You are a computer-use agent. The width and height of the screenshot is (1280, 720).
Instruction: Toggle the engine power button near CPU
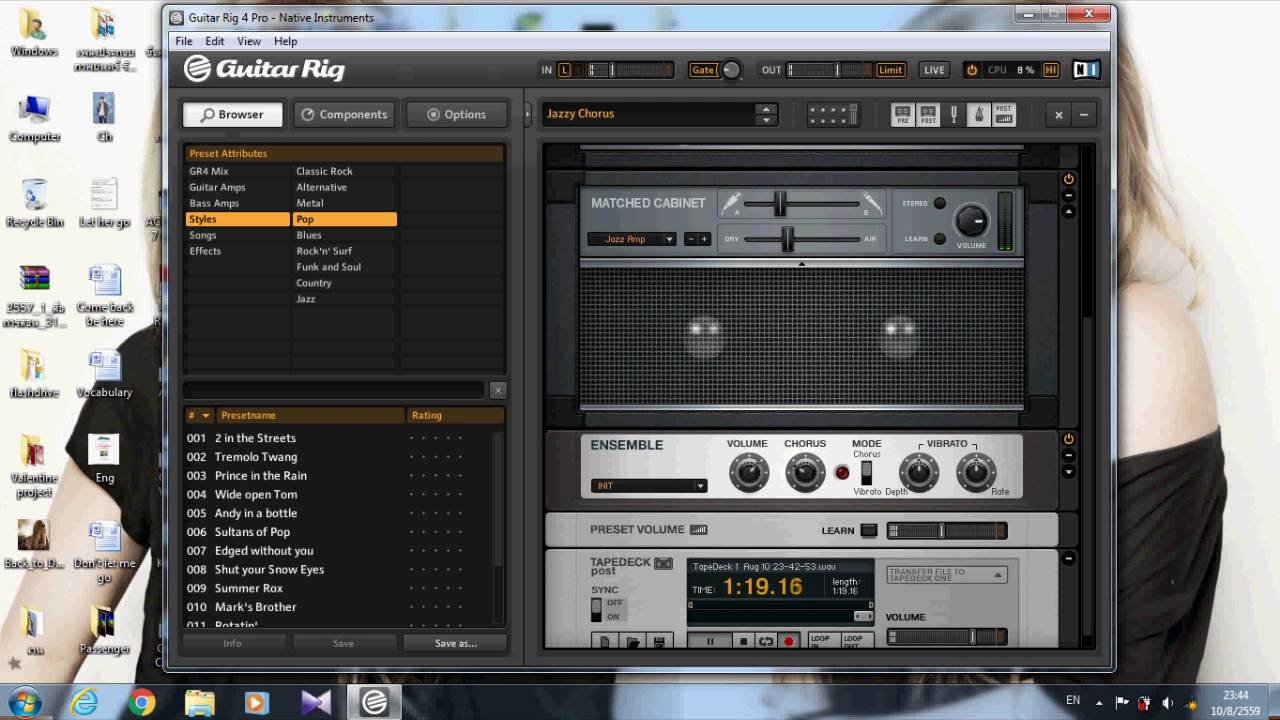coord(971,70)
